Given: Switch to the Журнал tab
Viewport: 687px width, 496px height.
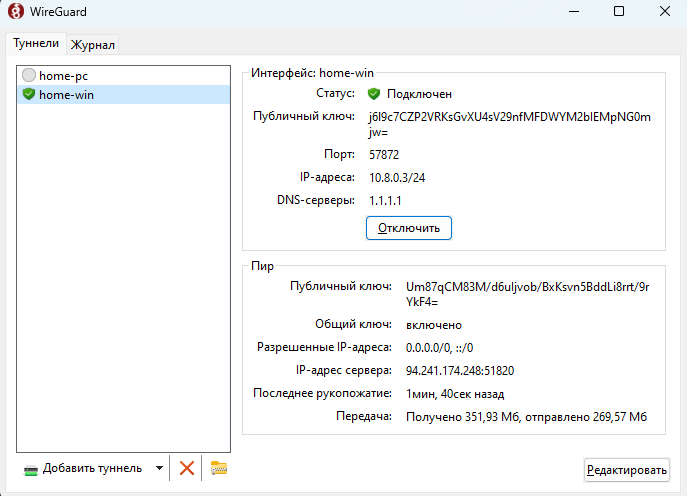Looking at the screenshot, I should click(x=93, y=44).
